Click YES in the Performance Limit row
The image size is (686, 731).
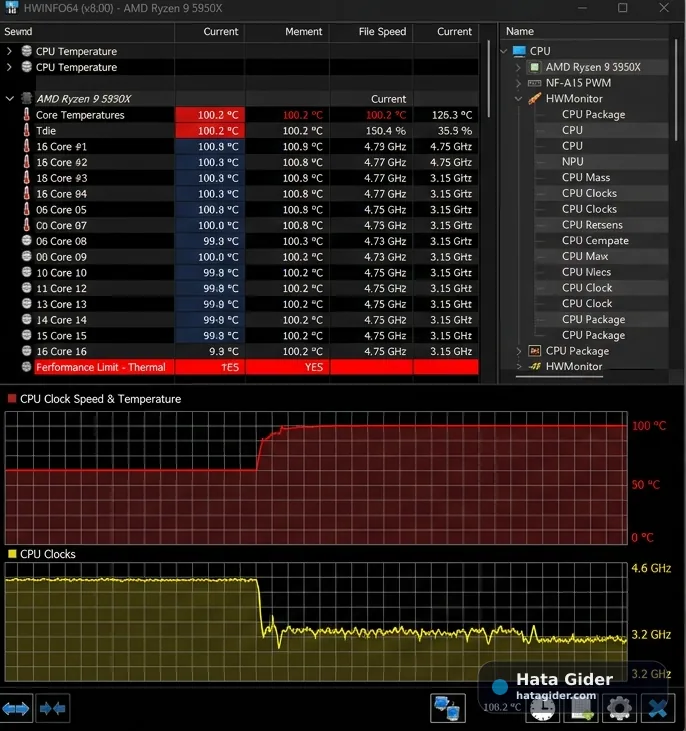(x=313, y=367)
